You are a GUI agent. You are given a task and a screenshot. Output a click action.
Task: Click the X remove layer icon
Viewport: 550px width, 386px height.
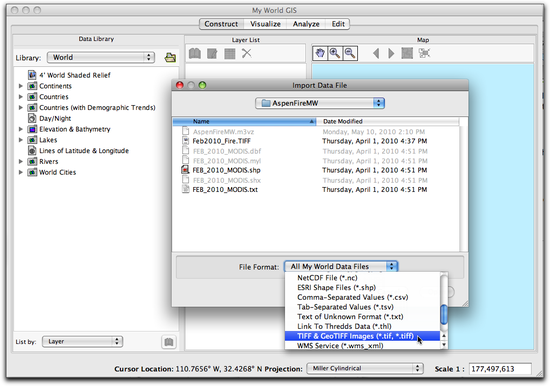click(247, 53)
